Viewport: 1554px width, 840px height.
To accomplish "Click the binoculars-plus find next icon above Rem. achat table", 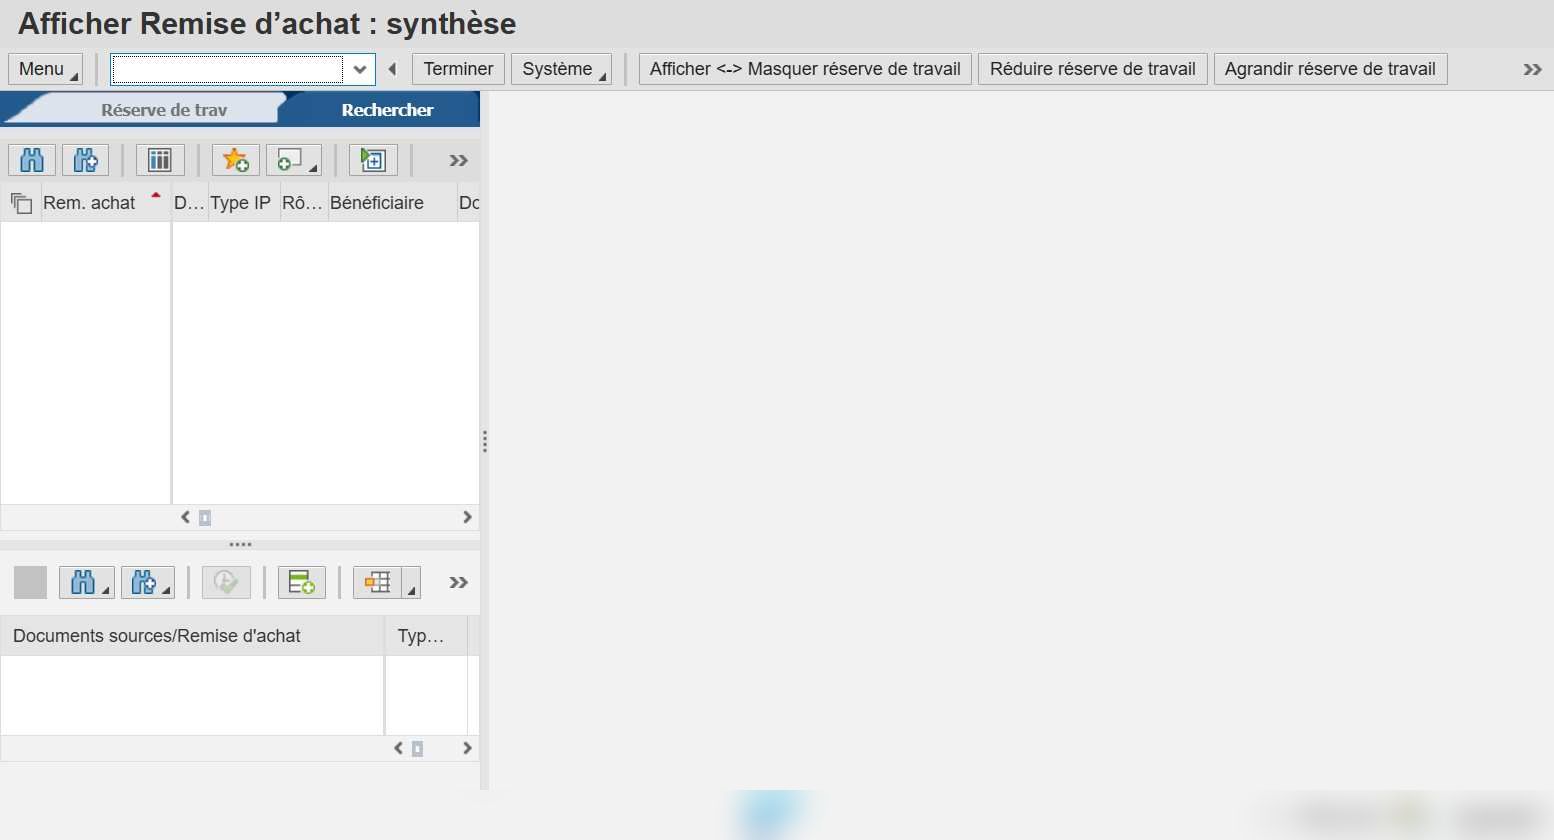I will click(x=86, y=160).
